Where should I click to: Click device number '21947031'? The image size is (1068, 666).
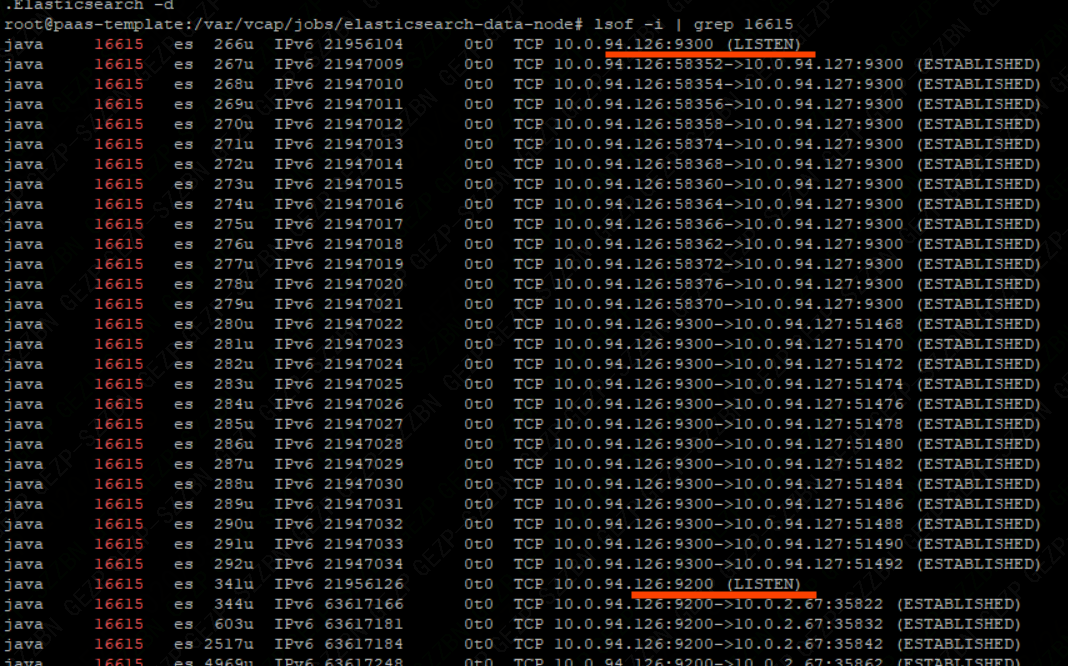pyautogui.click(x=364, y=505)
